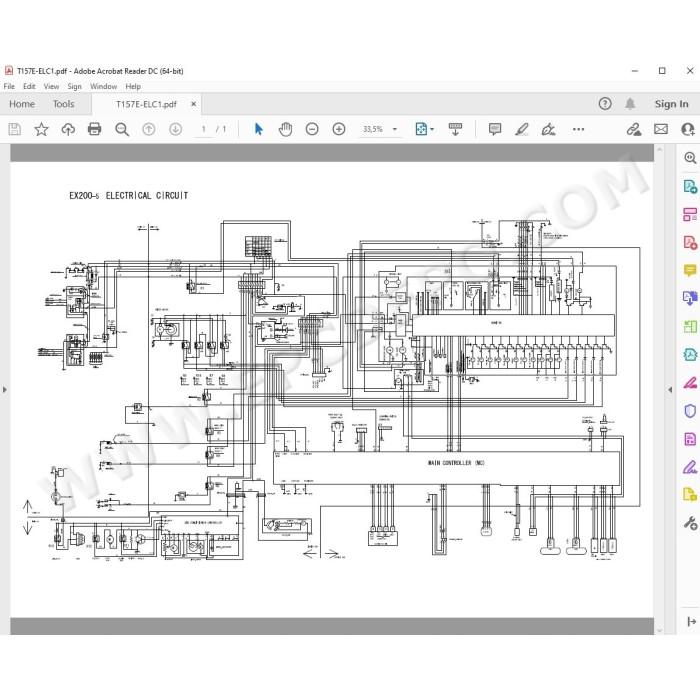Click the Save file icon
700x700 pixels.
click(x=15, y=129)
